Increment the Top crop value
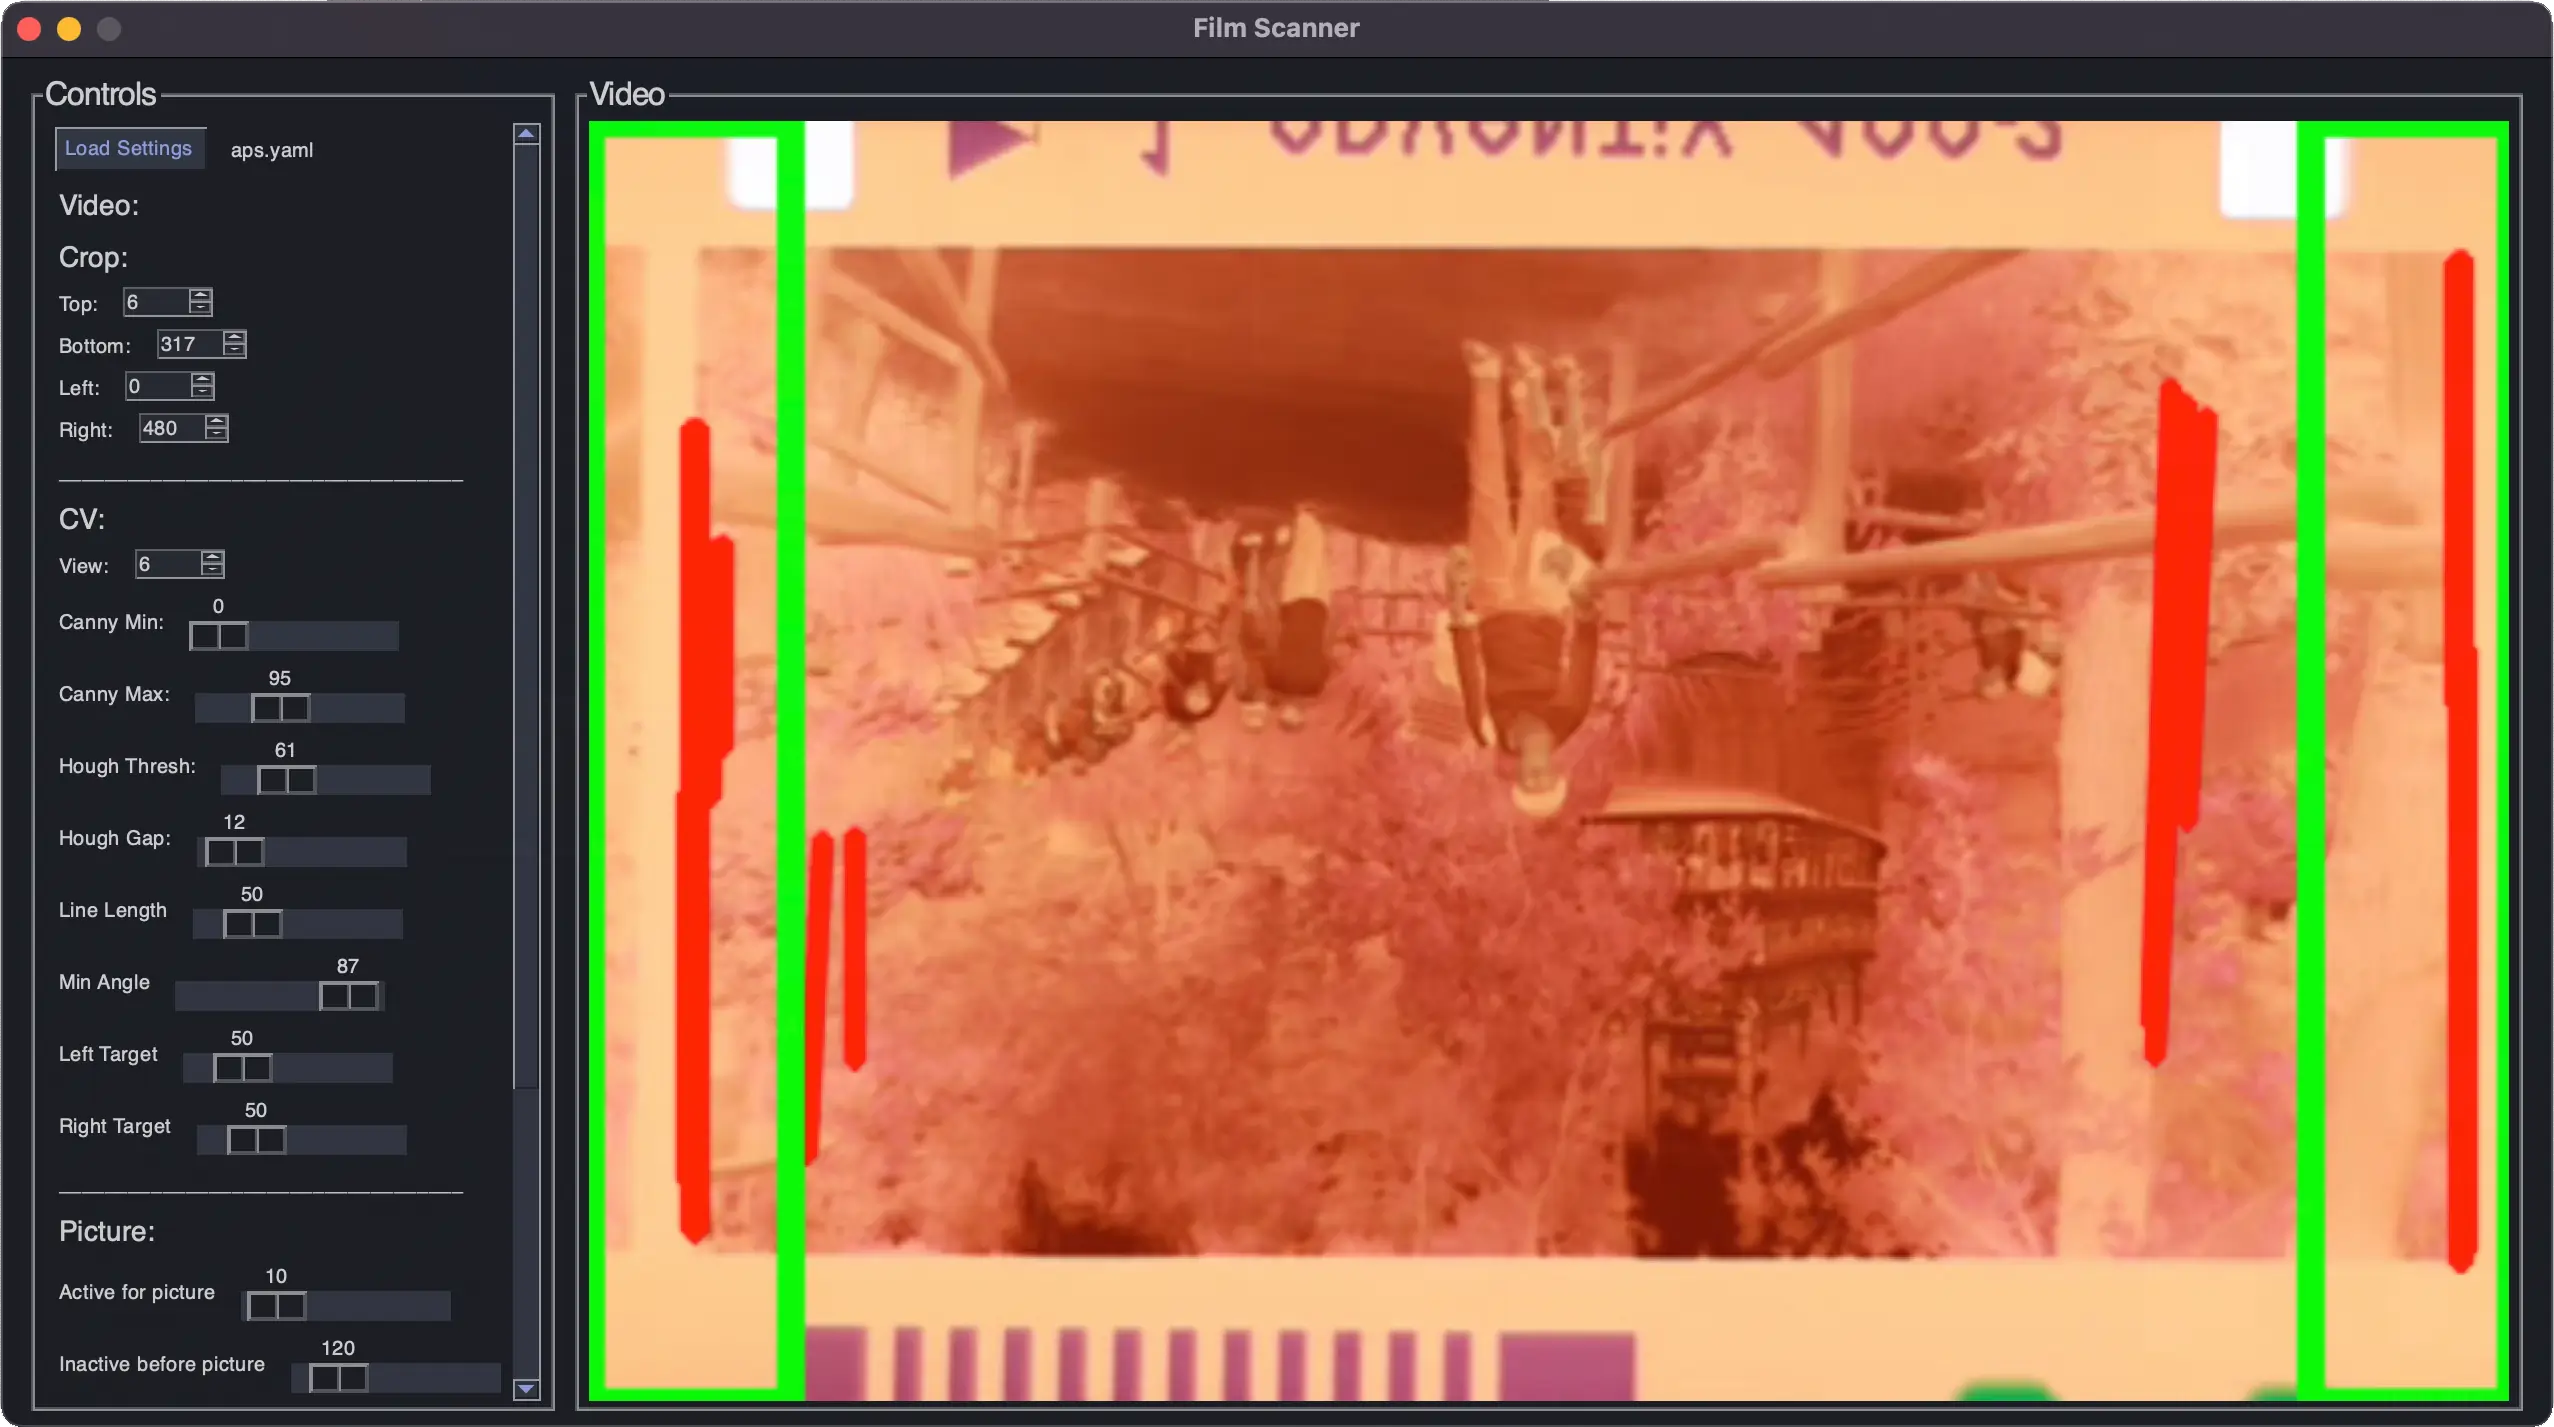Screen dimensions: 2554x1427 pos(201,295)
